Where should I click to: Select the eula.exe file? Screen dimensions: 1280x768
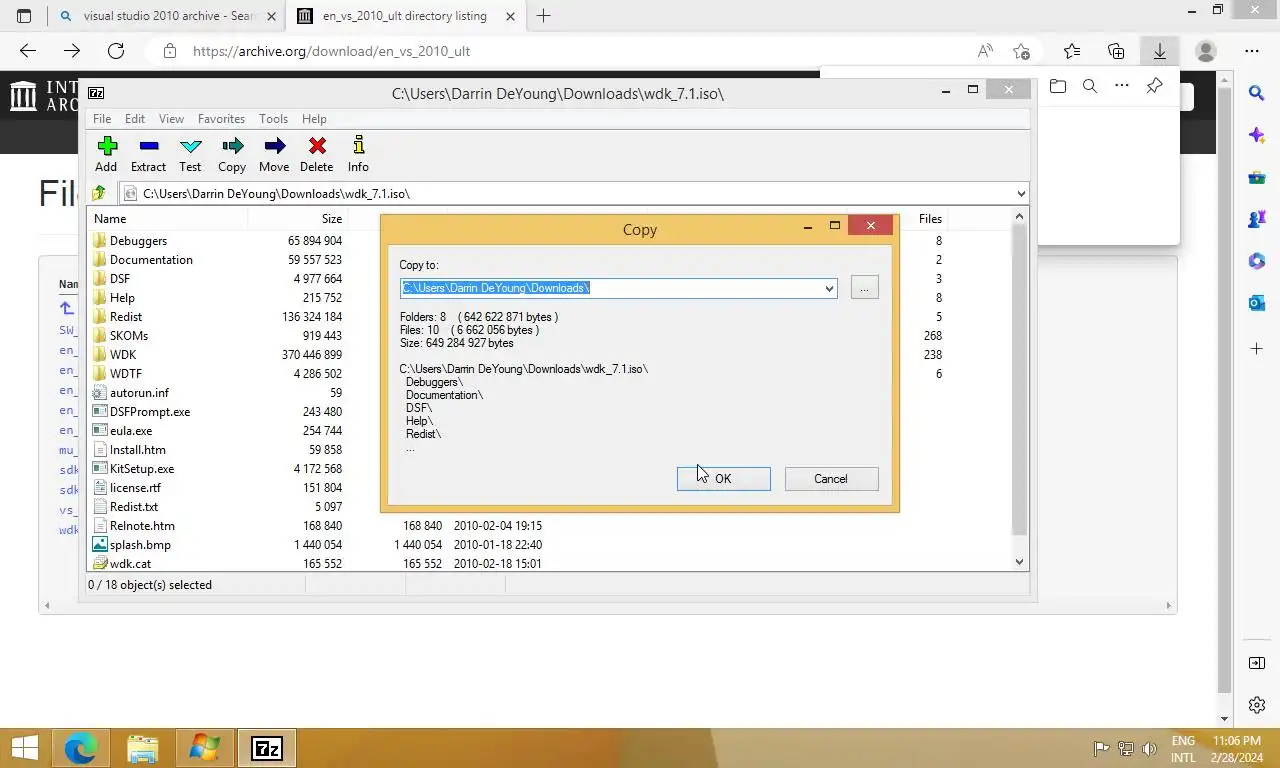pos(131,431)
